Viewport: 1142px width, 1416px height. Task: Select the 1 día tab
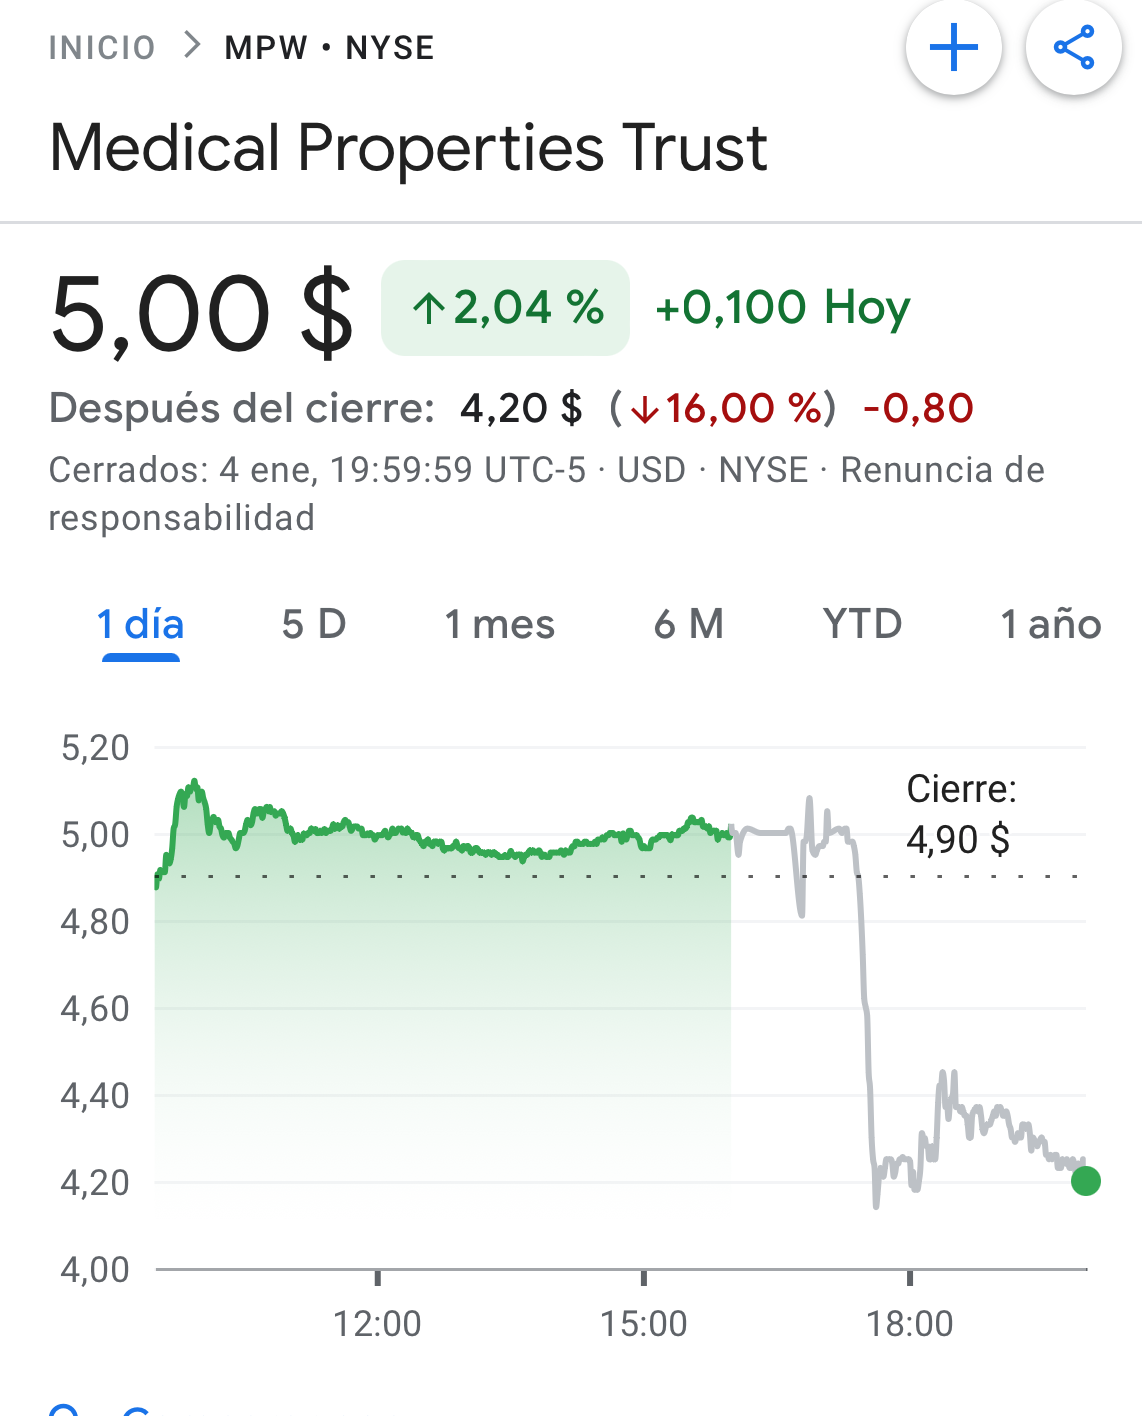point(141,625)
